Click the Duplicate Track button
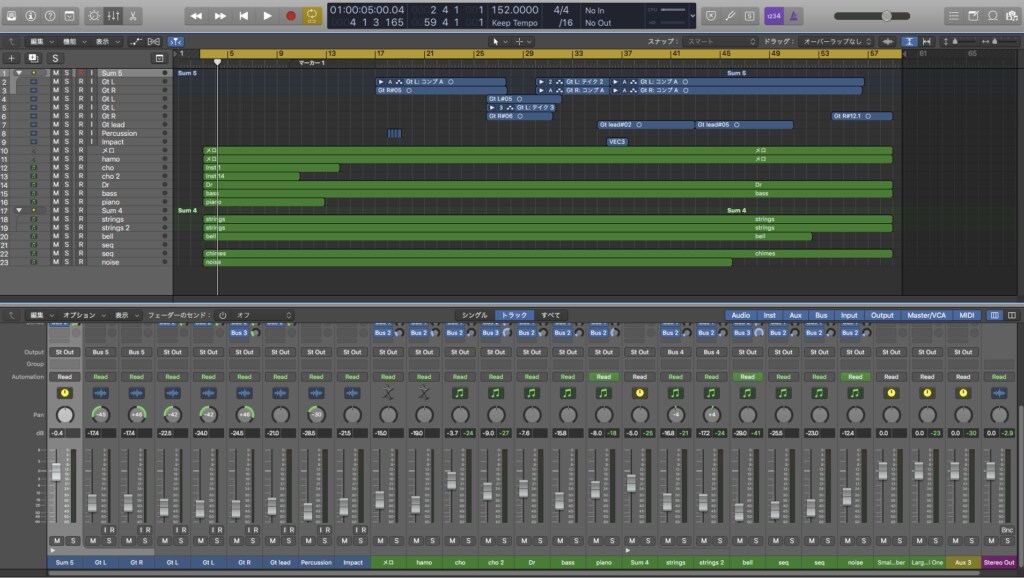The image size is (1024, 578). (x=33, y=58)
